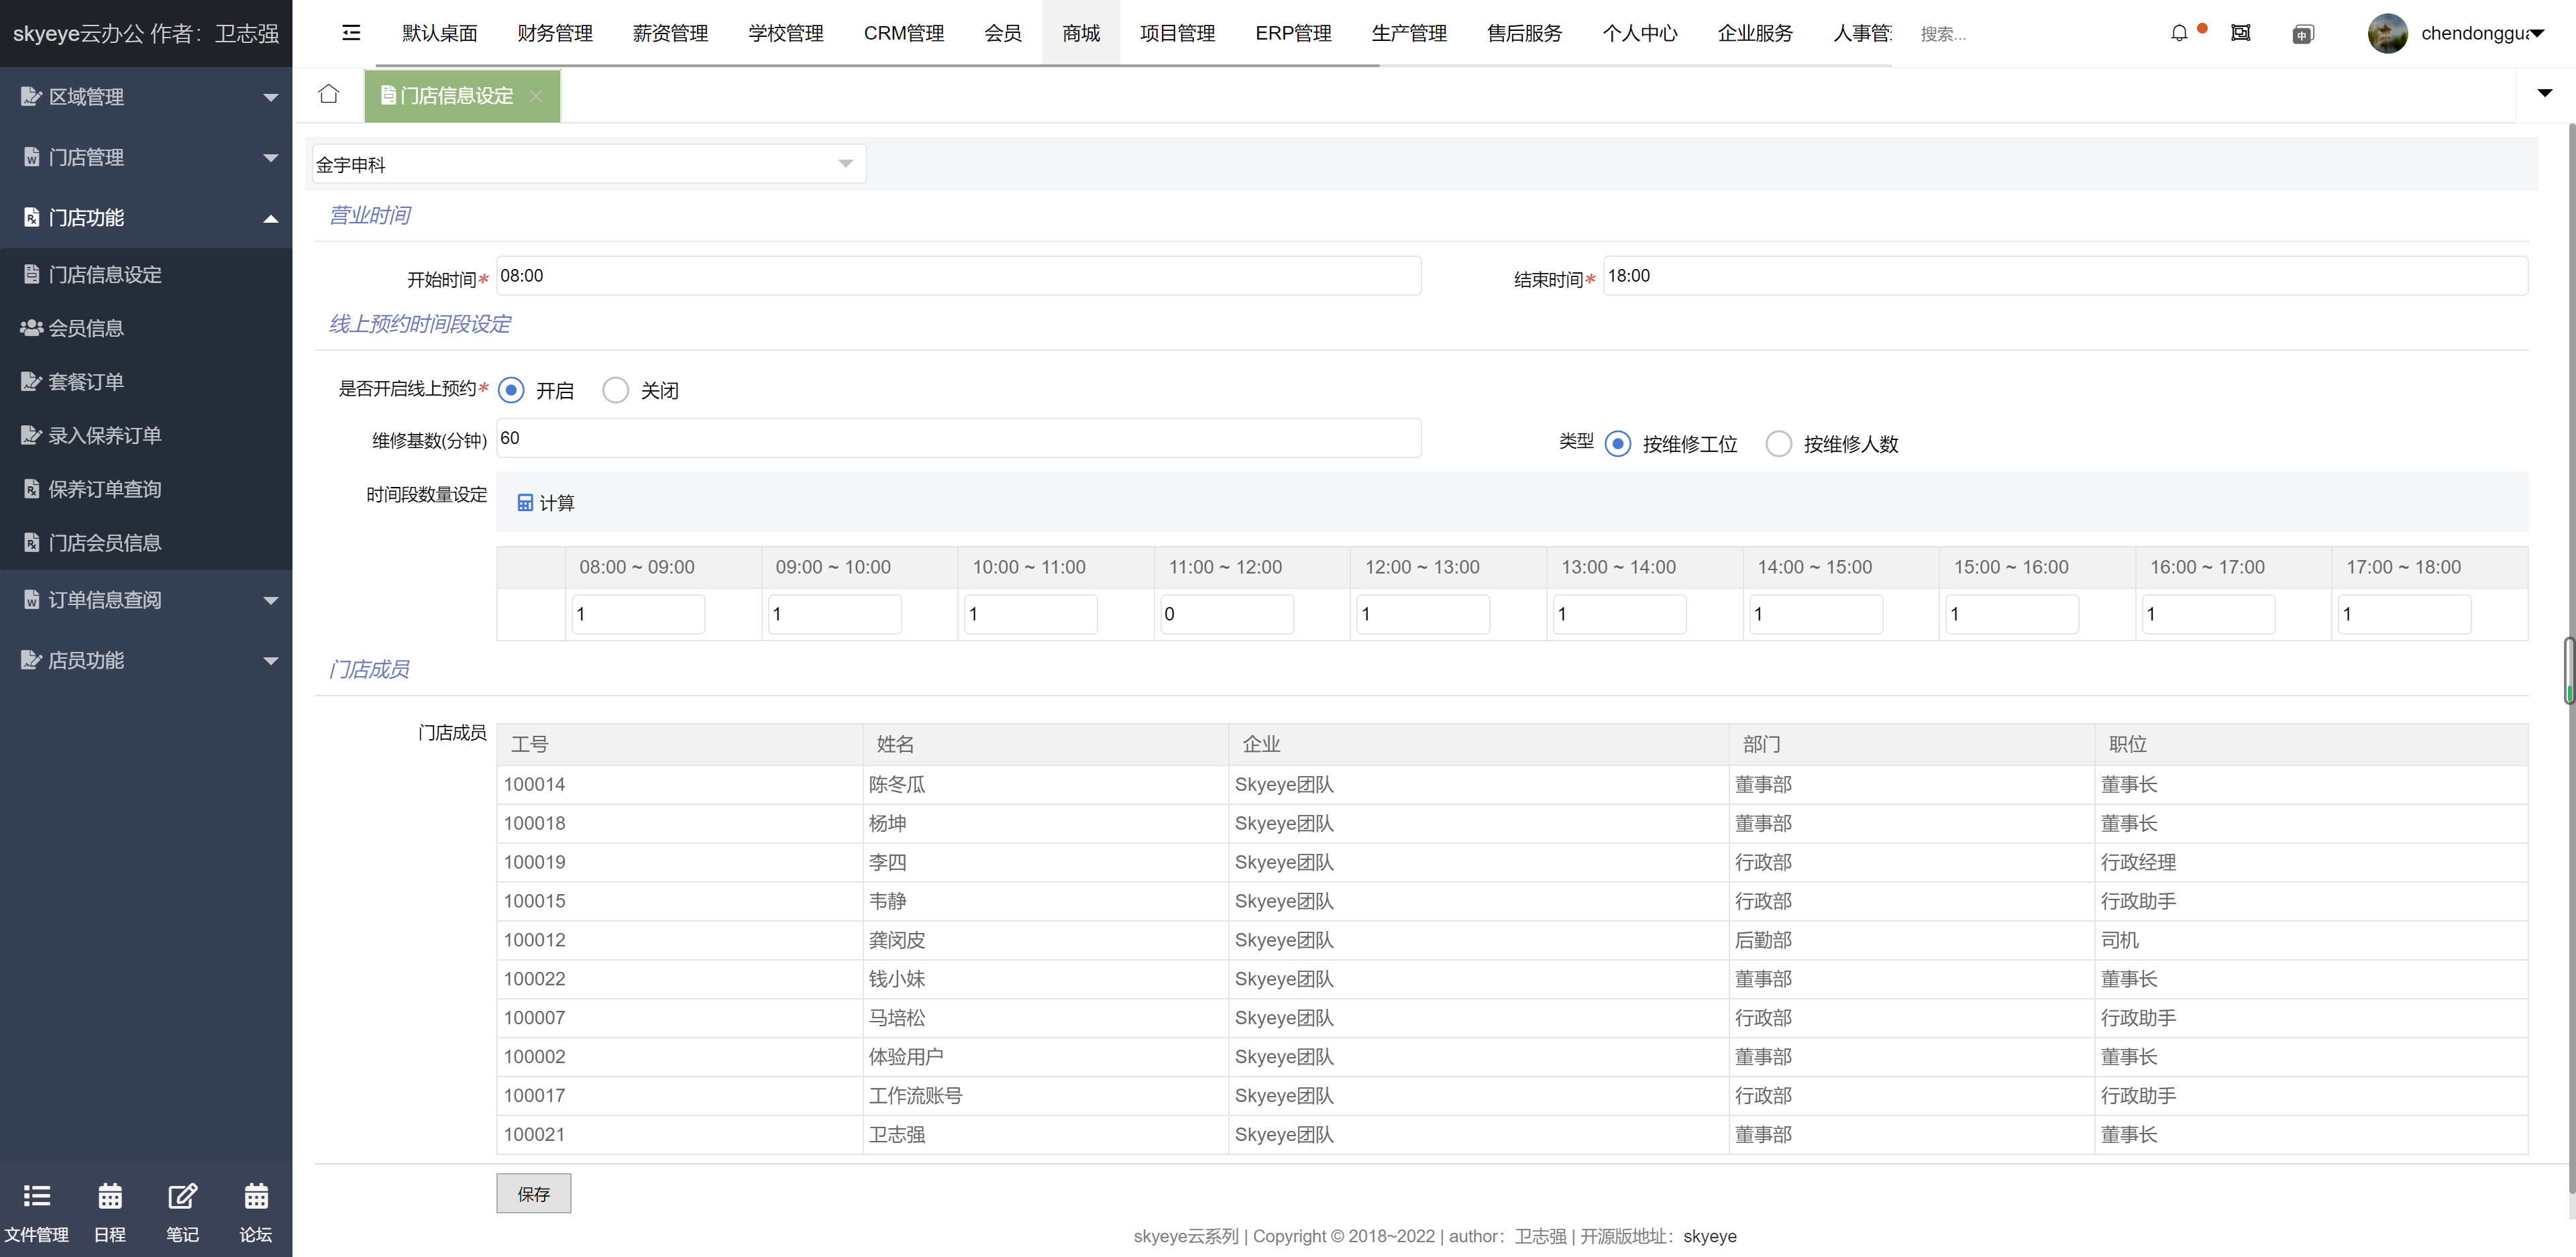Click the 保存 button
Image resolution: width=2576 pixels, height=1257 pixels.
pos(533,1193)
